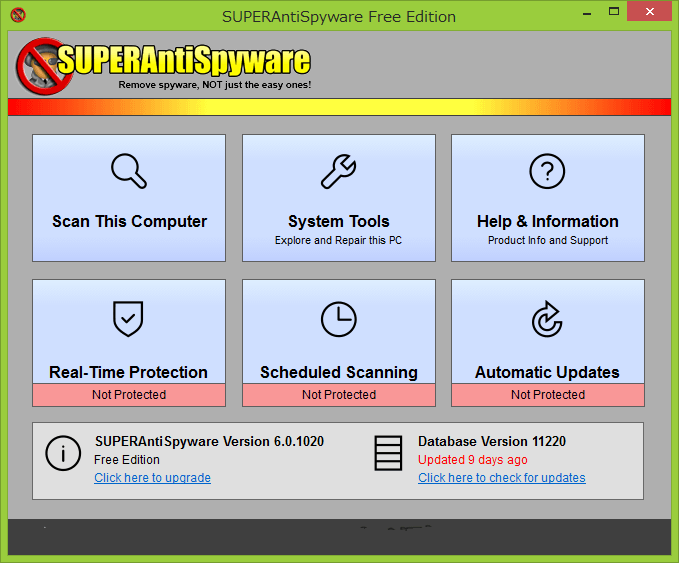Click 'Click here to check for updates' link
This screenshot has width=679, height=563.
tap(502, 478)
